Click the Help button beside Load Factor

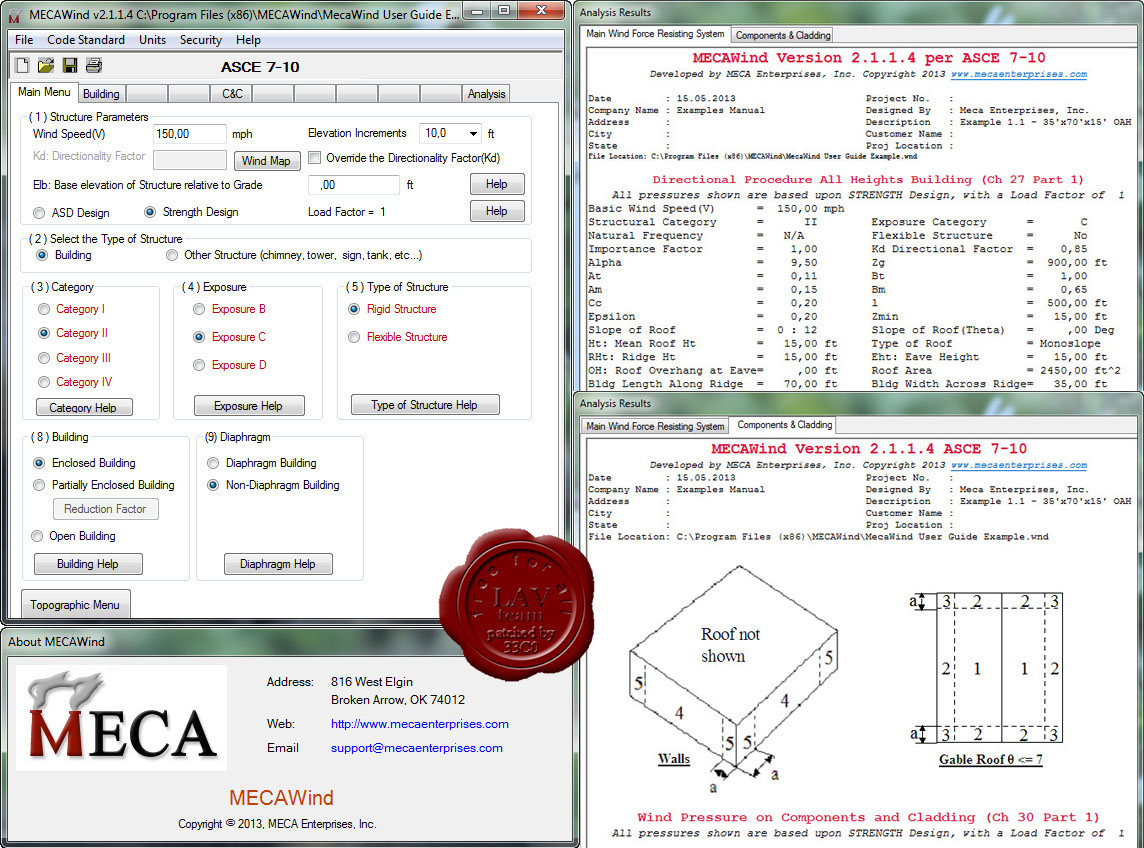click(x=497, y=211)
